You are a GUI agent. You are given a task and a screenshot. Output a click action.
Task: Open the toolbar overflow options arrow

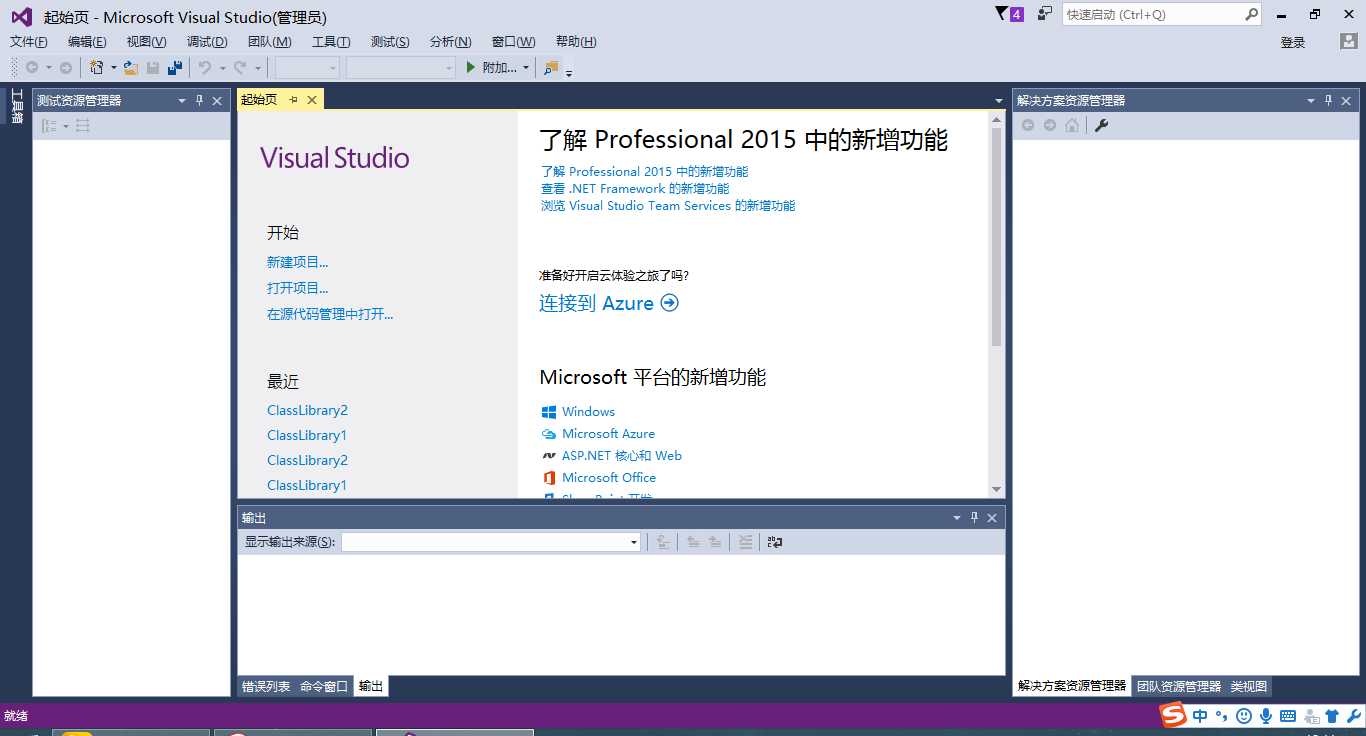[x=569, y=72]
